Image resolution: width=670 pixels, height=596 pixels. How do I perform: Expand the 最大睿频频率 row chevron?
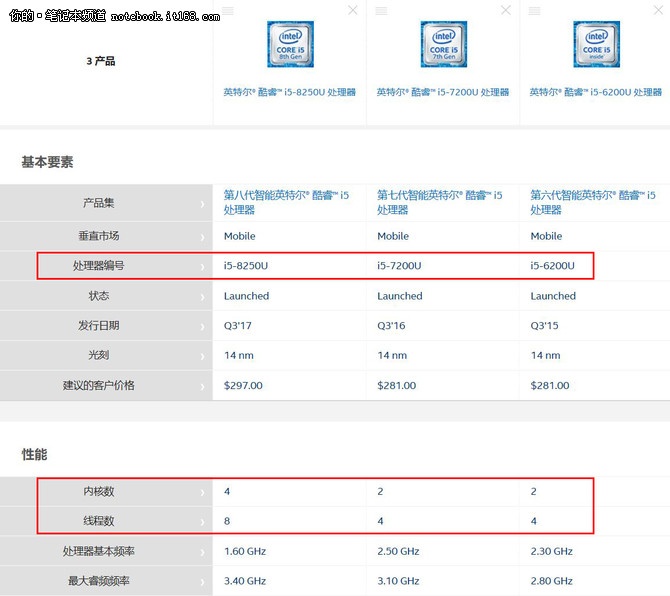click(203, 582)
